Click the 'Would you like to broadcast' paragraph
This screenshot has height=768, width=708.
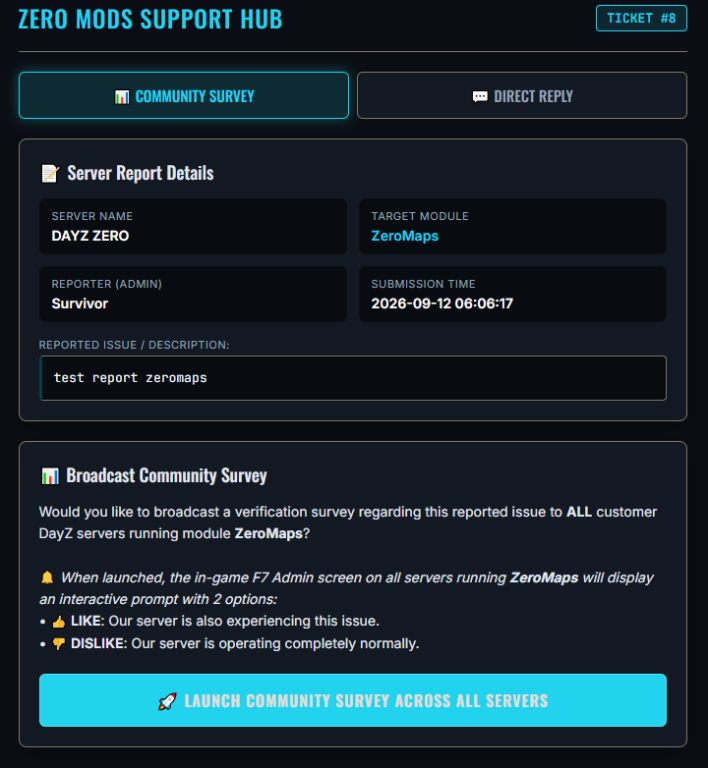point(348,523)
